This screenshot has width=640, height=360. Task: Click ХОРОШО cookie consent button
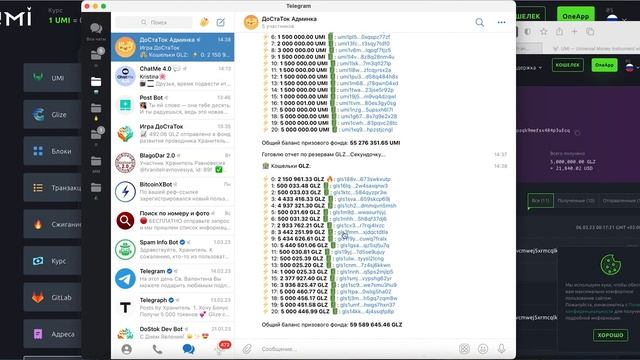click(x=610, y=335)
